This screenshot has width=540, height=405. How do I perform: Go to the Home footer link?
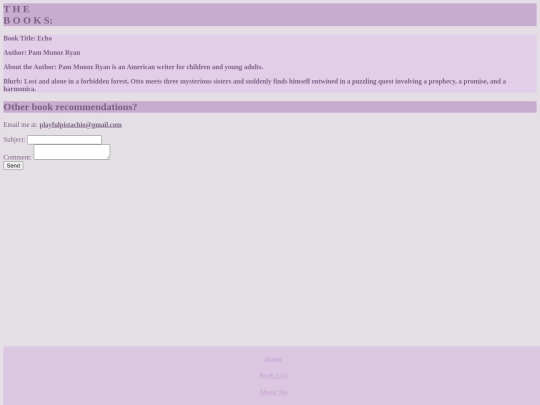coord(273,359)
